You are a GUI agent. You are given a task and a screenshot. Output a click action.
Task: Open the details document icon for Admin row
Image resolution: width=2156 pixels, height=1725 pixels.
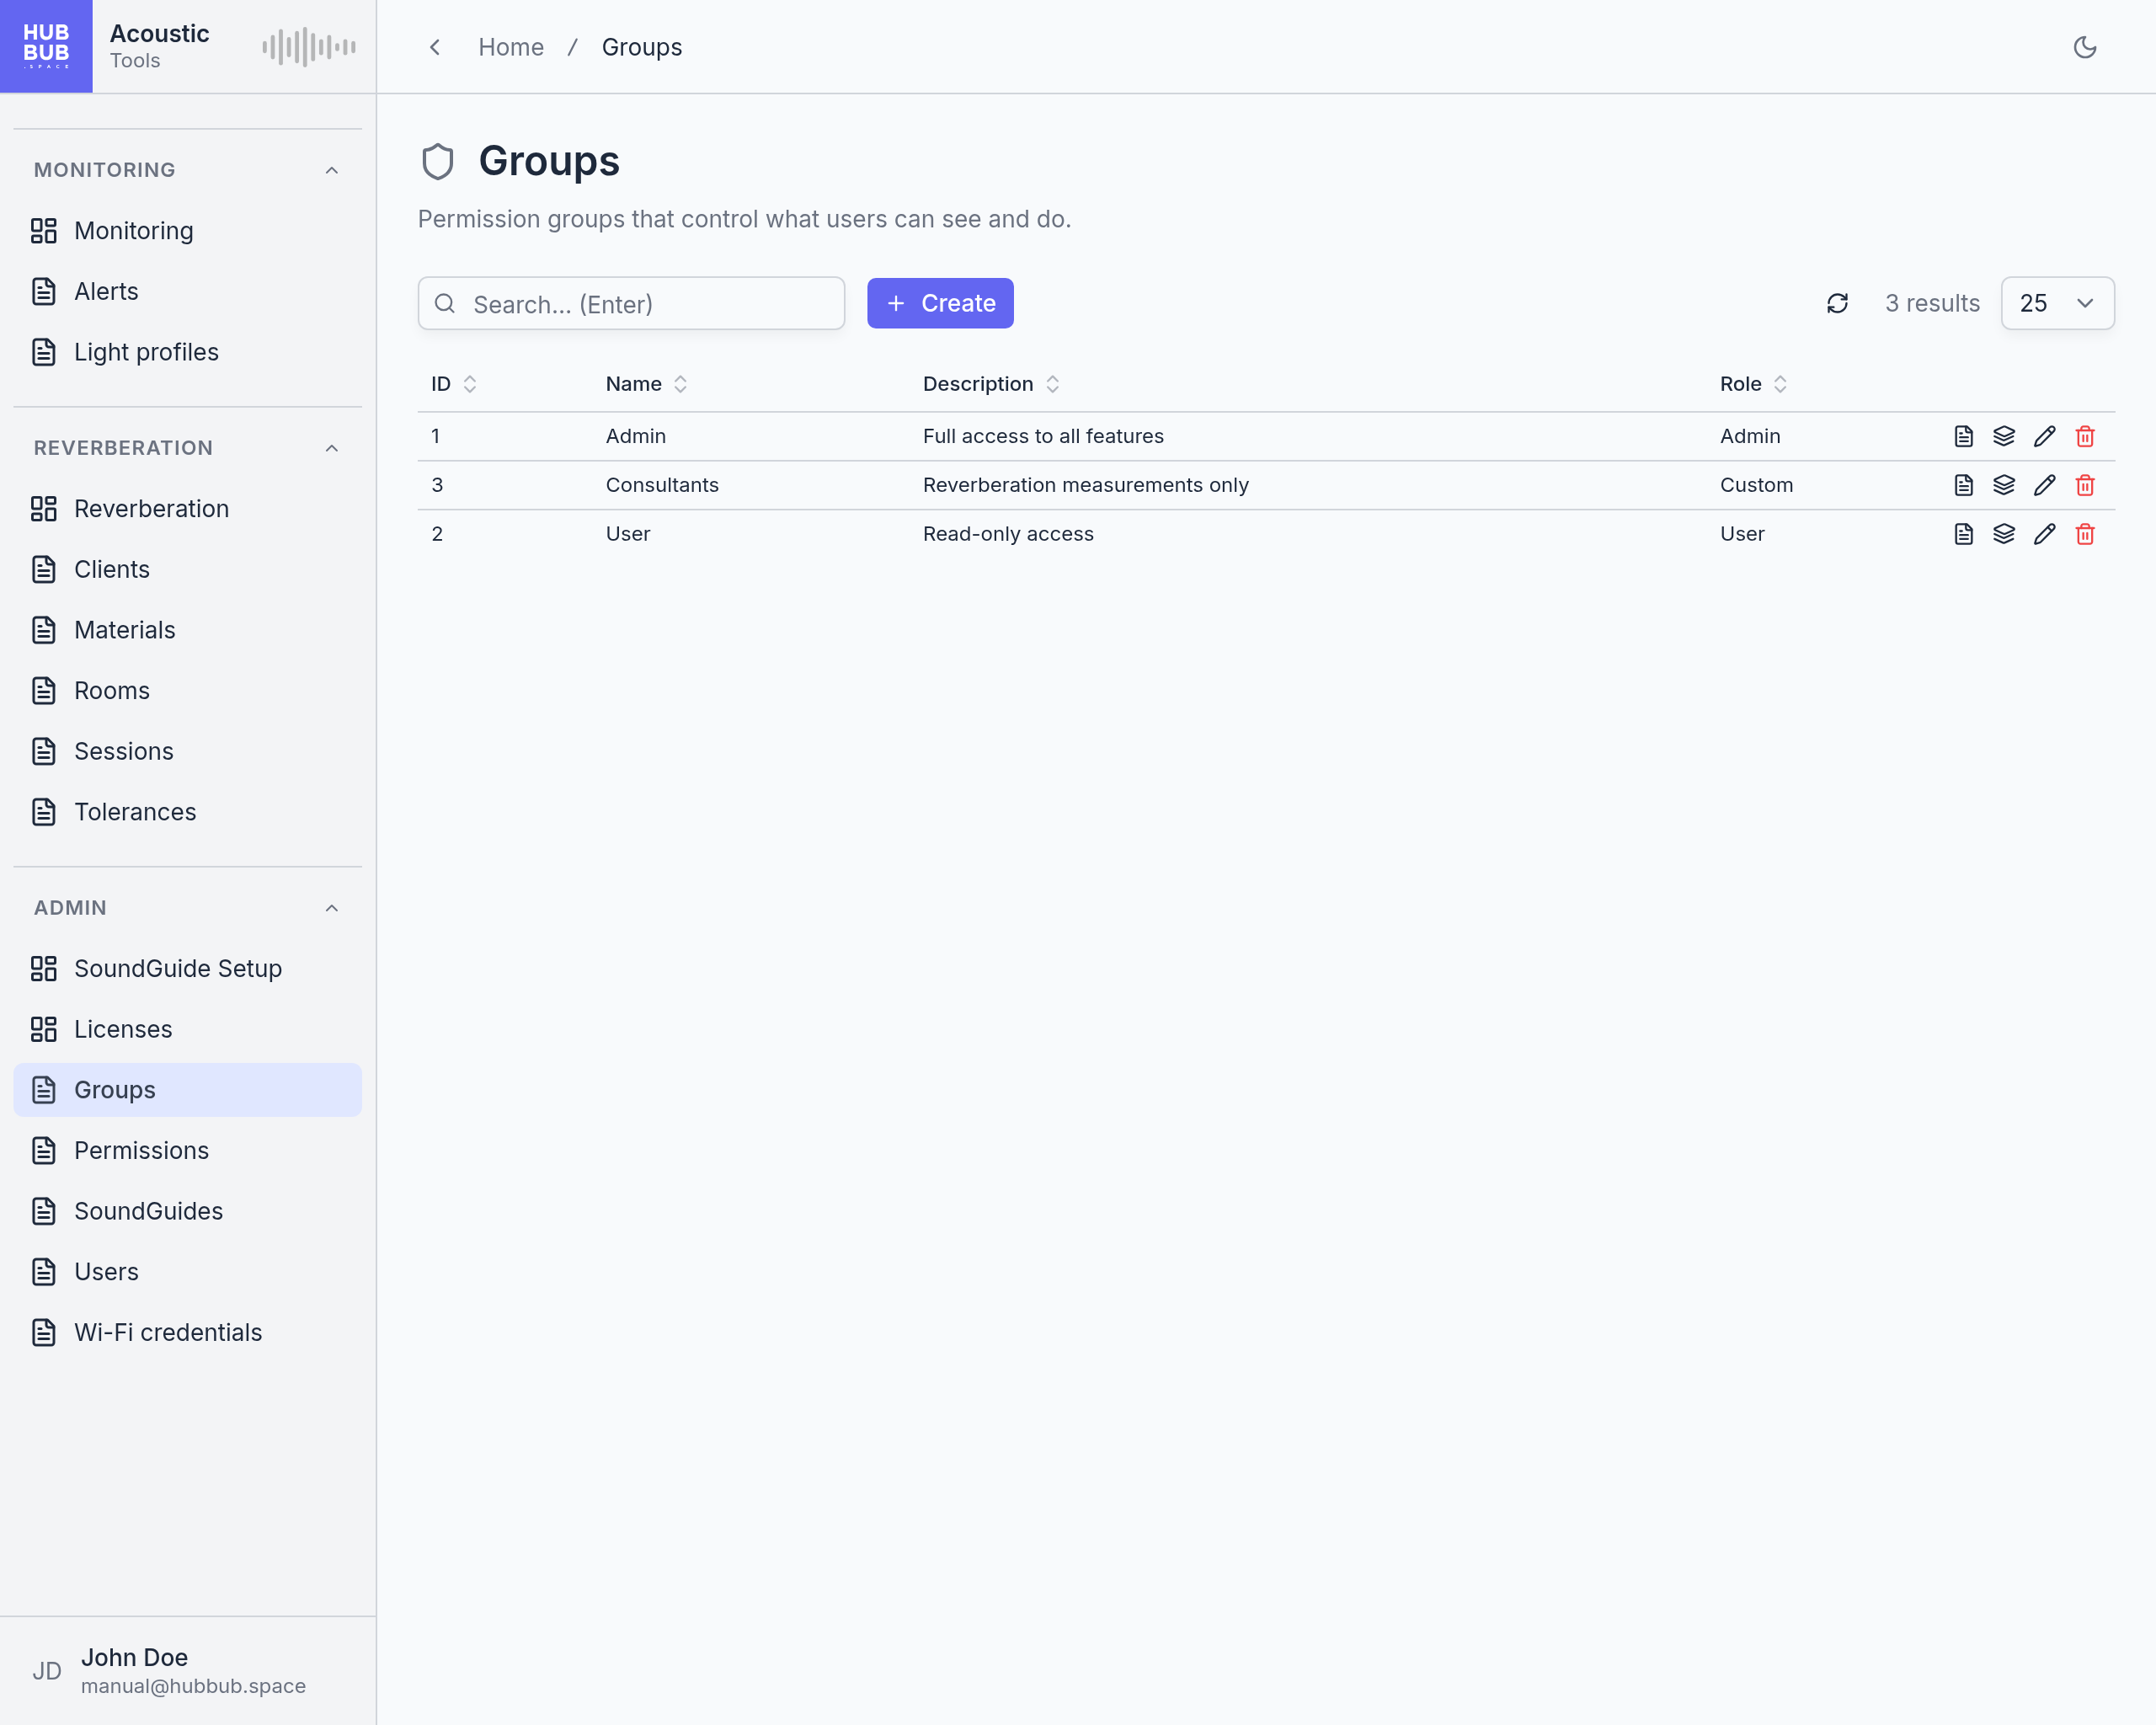pyautogui.click(x=1963, y=436)
